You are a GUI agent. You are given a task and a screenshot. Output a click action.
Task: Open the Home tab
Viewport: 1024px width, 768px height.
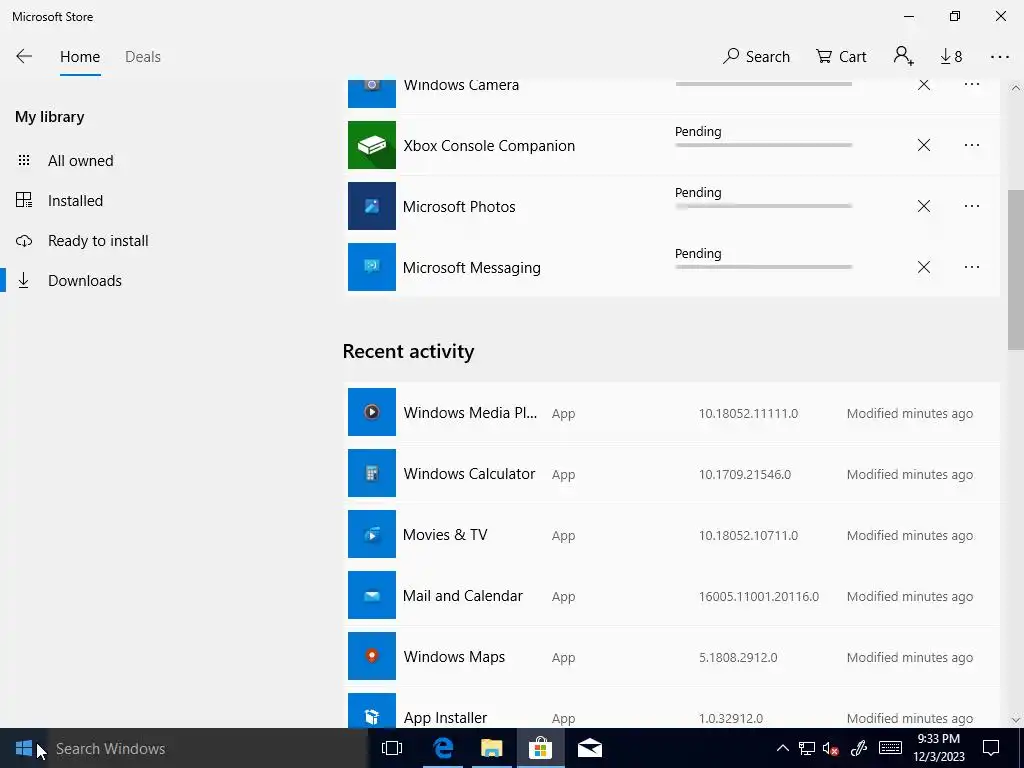(x=80, y=57)
